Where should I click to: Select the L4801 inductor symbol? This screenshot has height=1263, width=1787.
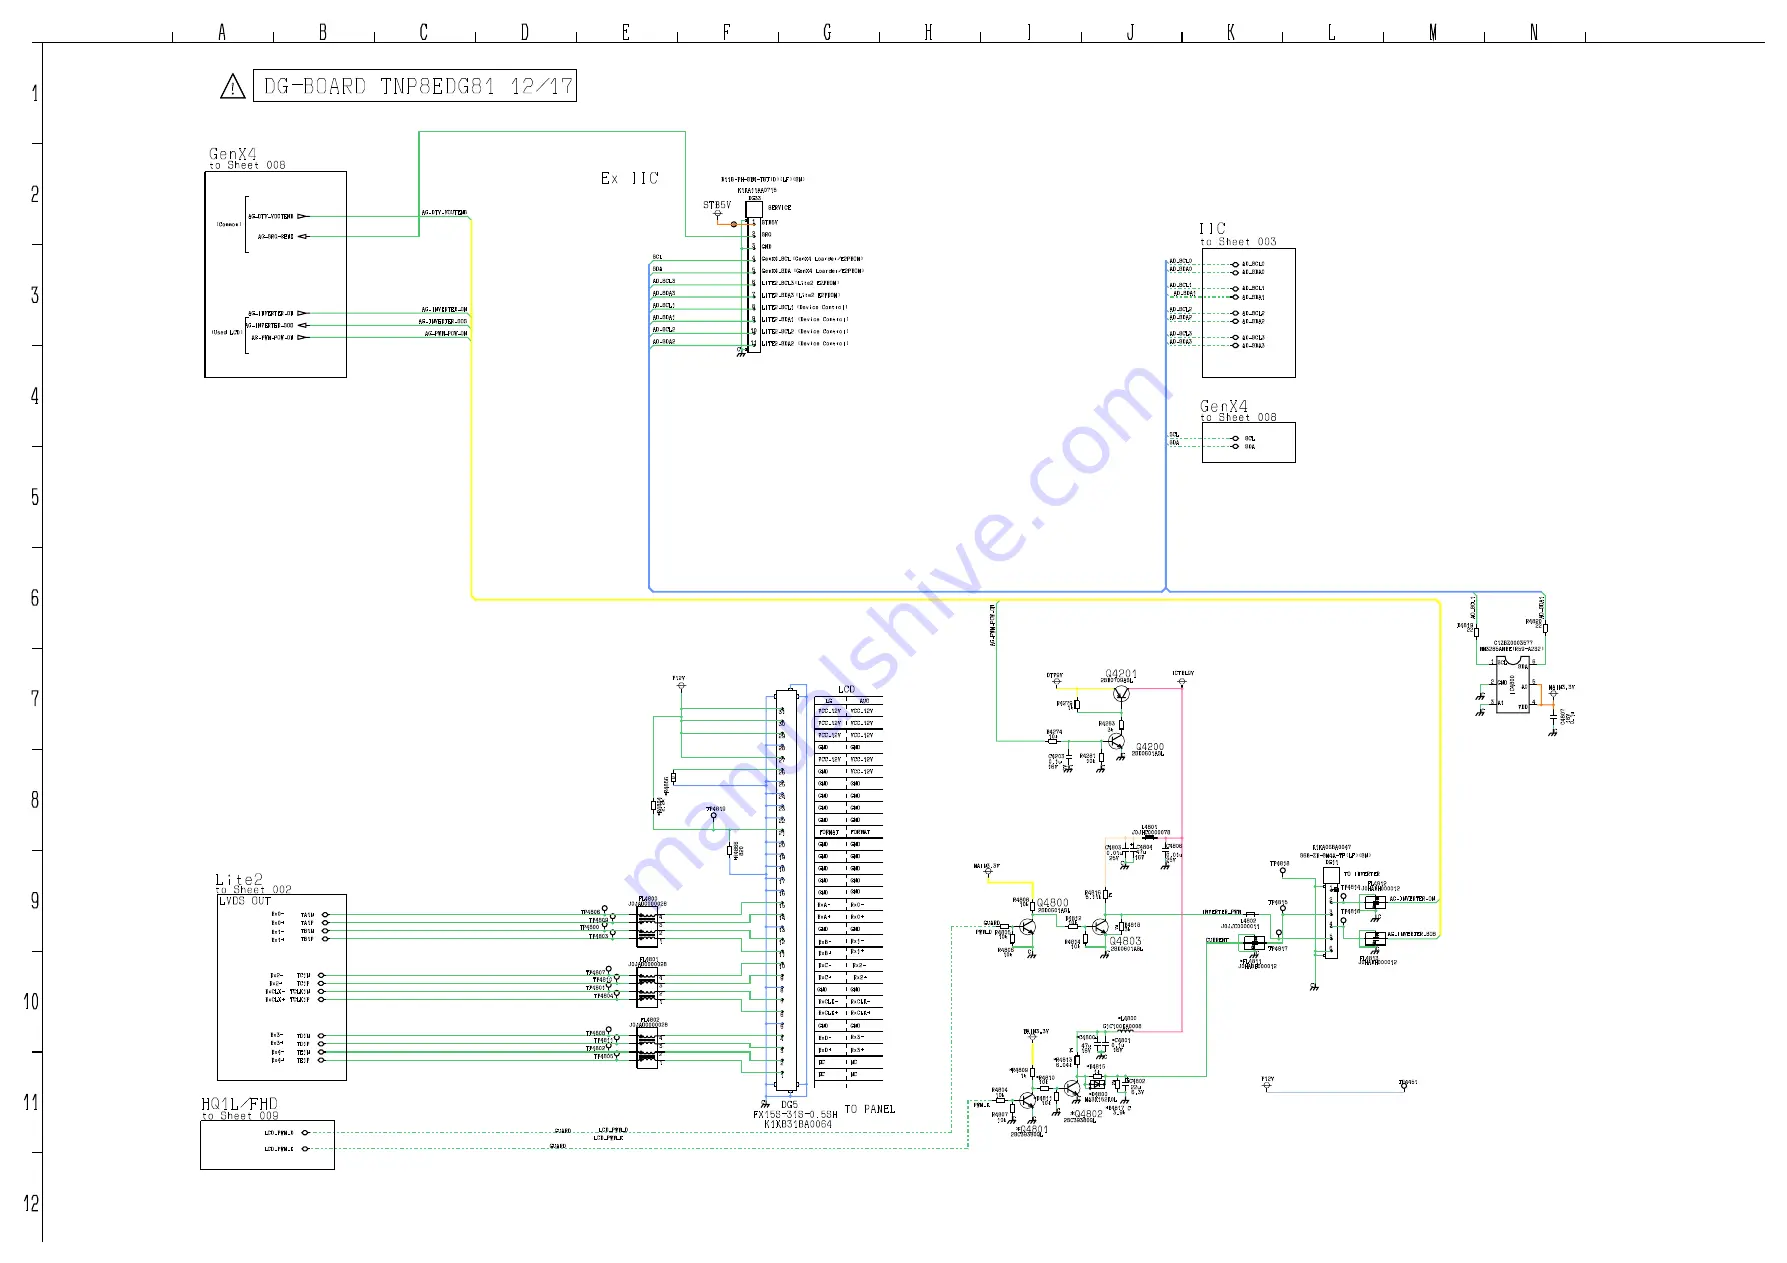click(1149, 838)
